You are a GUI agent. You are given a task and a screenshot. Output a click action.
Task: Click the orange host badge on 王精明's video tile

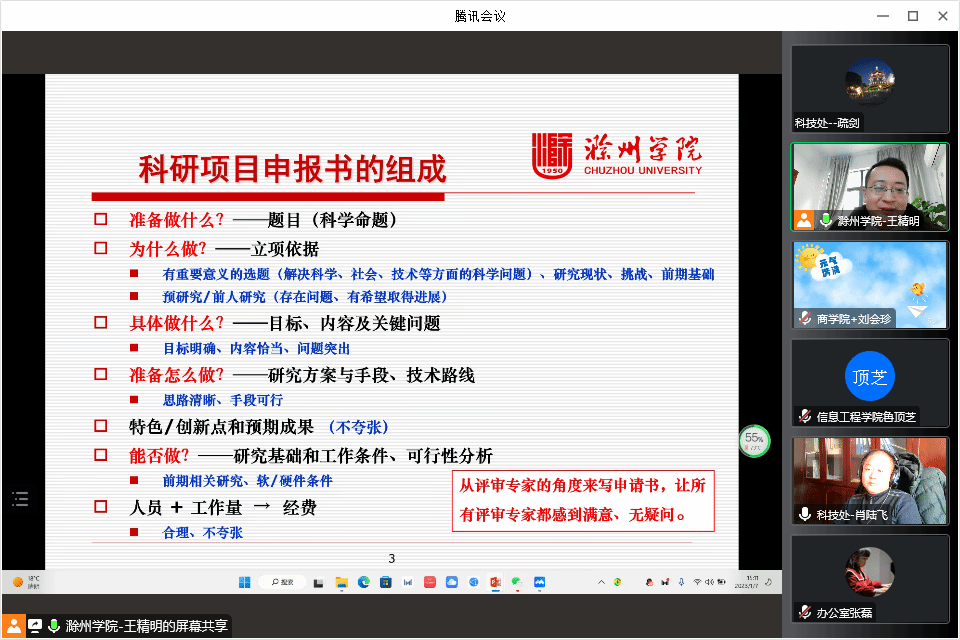pyautogui.click(x=804, y=220)
